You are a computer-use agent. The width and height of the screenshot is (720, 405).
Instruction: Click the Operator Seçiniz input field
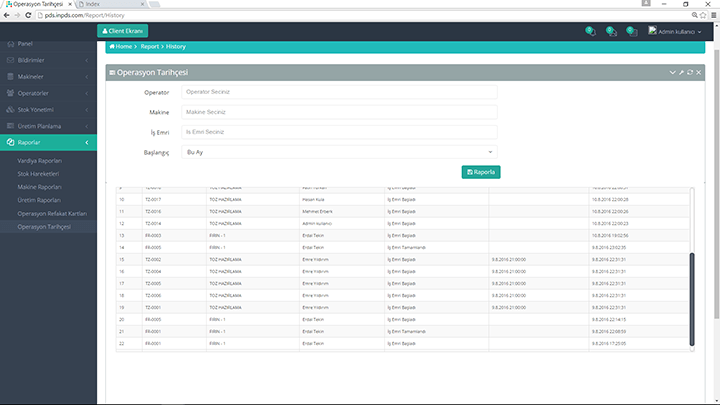[339, 92]
